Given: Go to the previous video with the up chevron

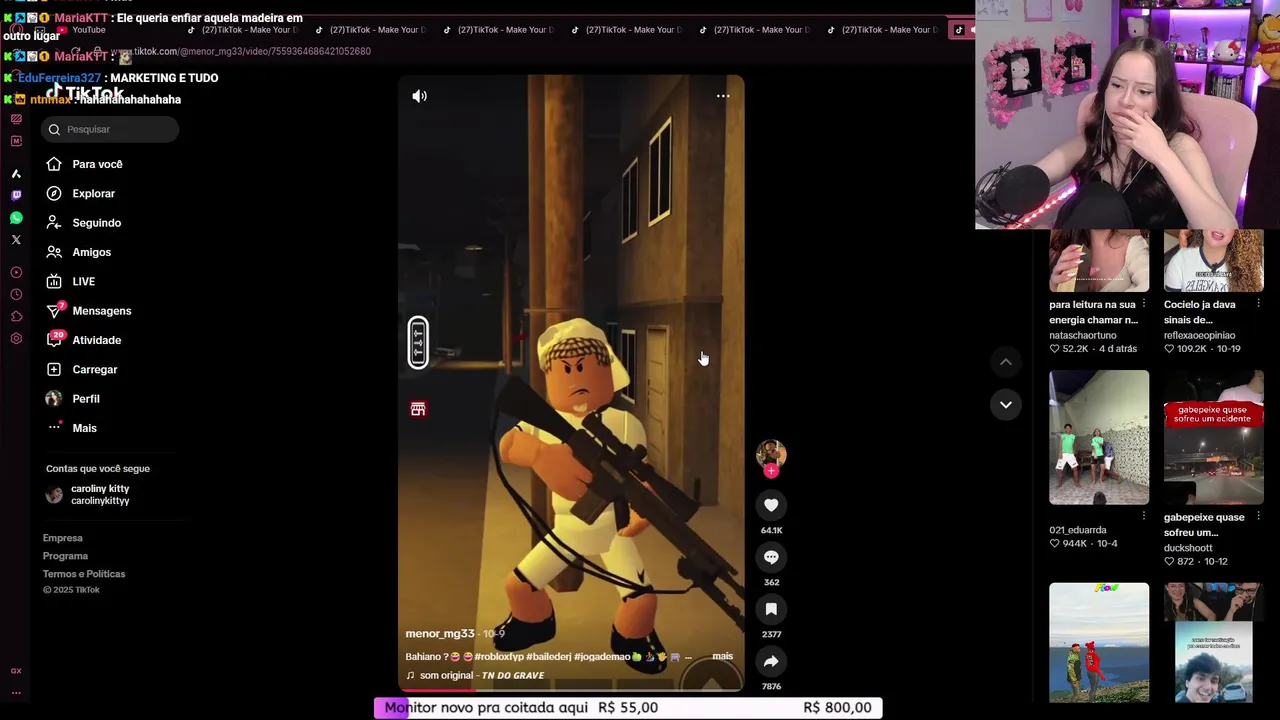Looking at the screenshot, I should tap(1006, 362).
